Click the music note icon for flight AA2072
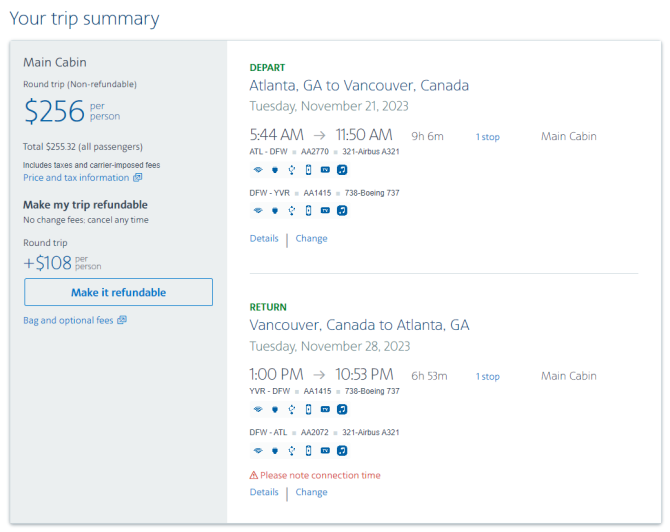Viewport: 670px width, 532px height. [x=342, y=450]
